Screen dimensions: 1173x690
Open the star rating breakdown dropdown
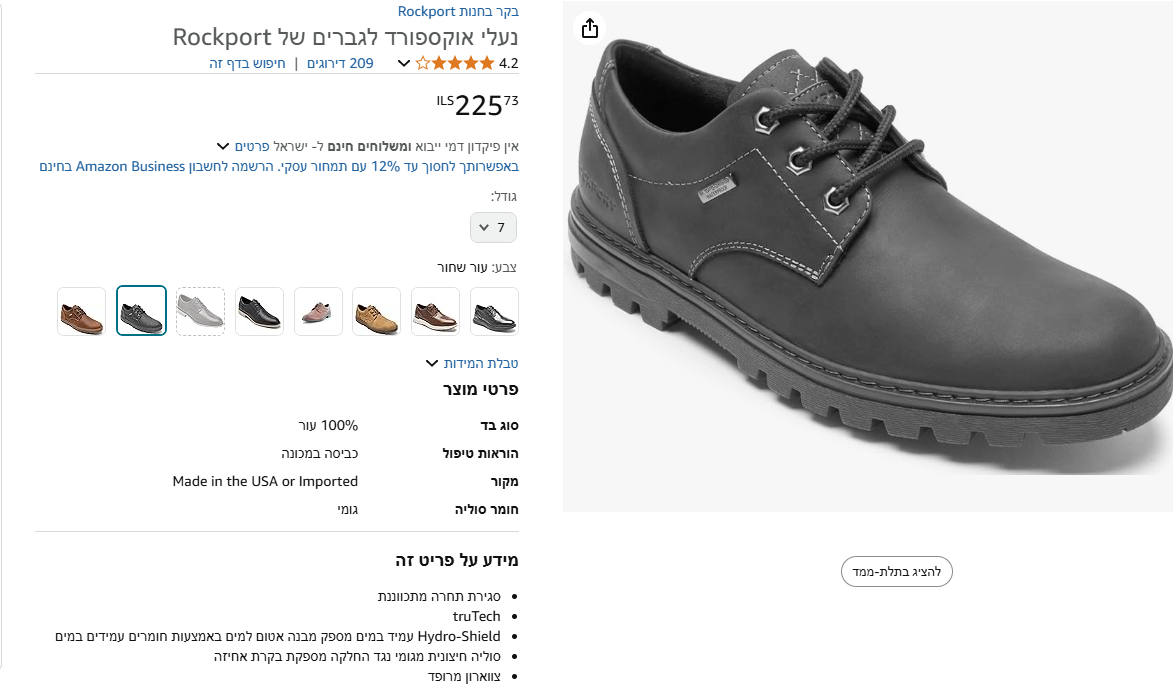(x=403, y=62)
